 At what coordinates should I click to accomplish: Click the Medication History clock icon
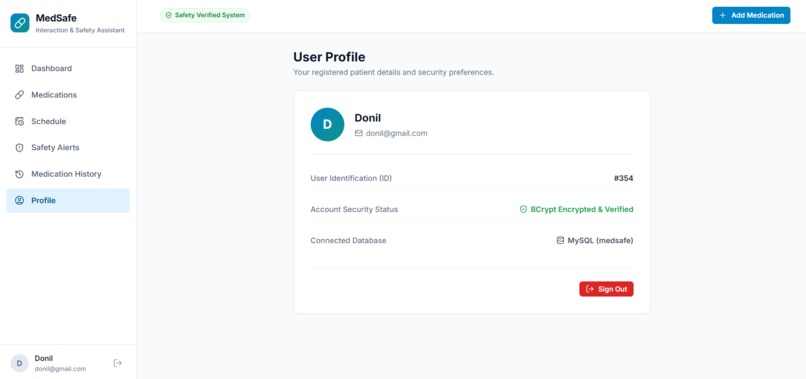point(20,174)
